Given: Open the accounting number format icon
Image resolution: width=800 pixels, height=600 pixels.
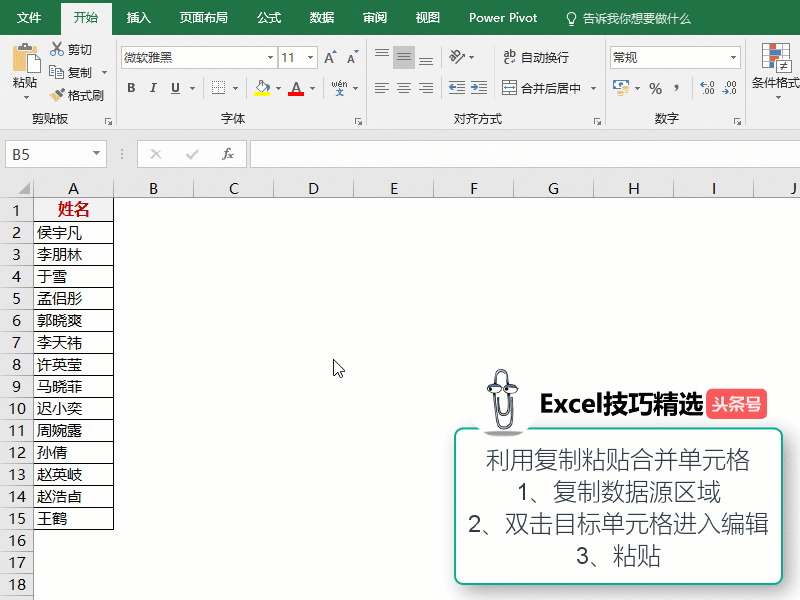Looking at the screenshot, I should tap(621, 88).
